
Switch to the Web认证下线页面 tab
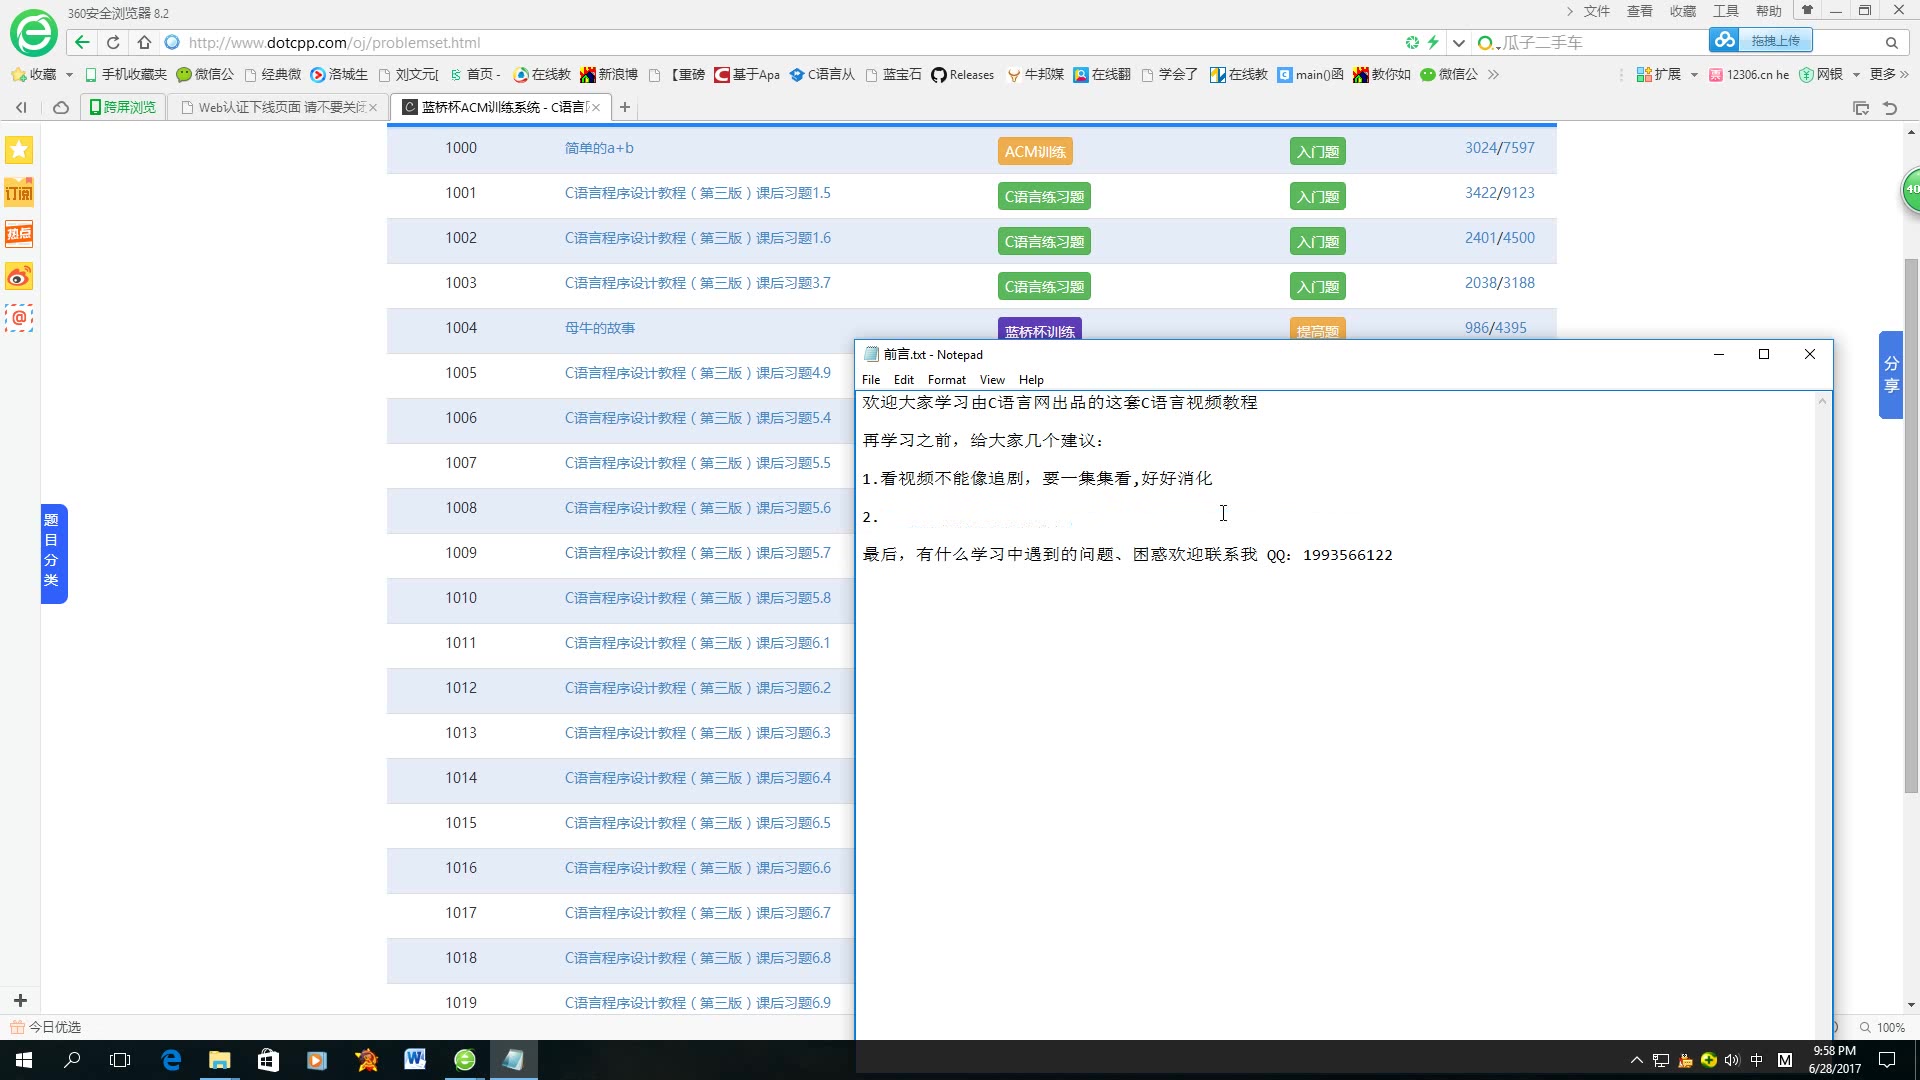[x=270, y=107]
